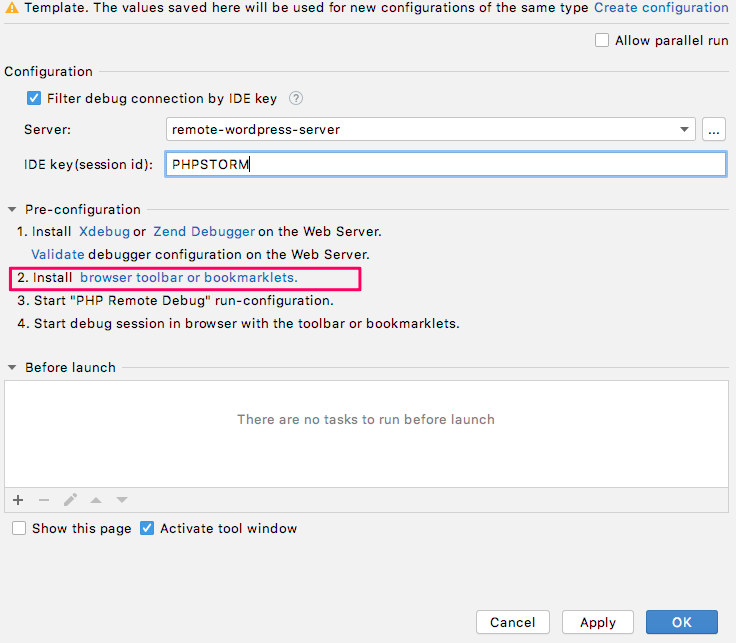Viewport: 736px width, 643px height.
Task: Enable the Show this page checkbox
Action: coord(19,528)
